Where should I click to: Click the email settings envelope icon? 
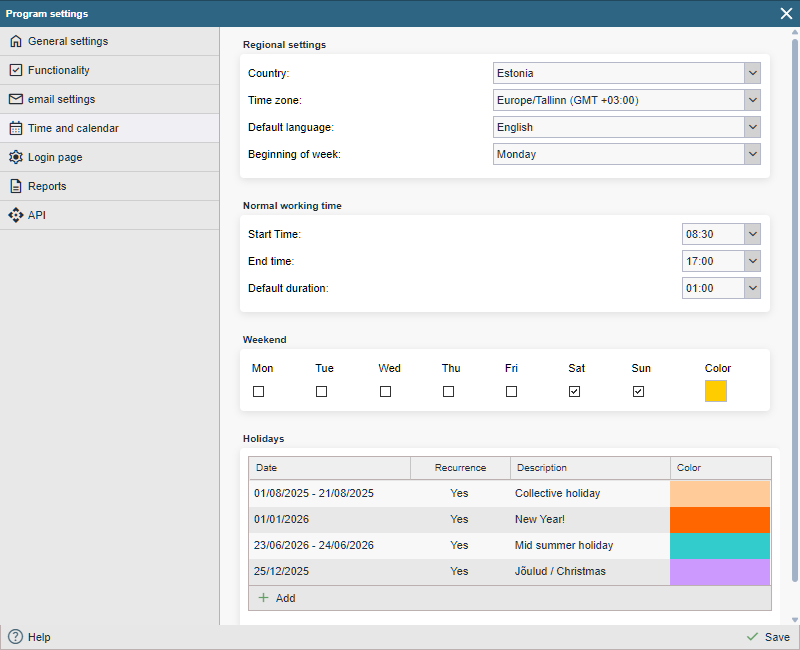(15, 100)
